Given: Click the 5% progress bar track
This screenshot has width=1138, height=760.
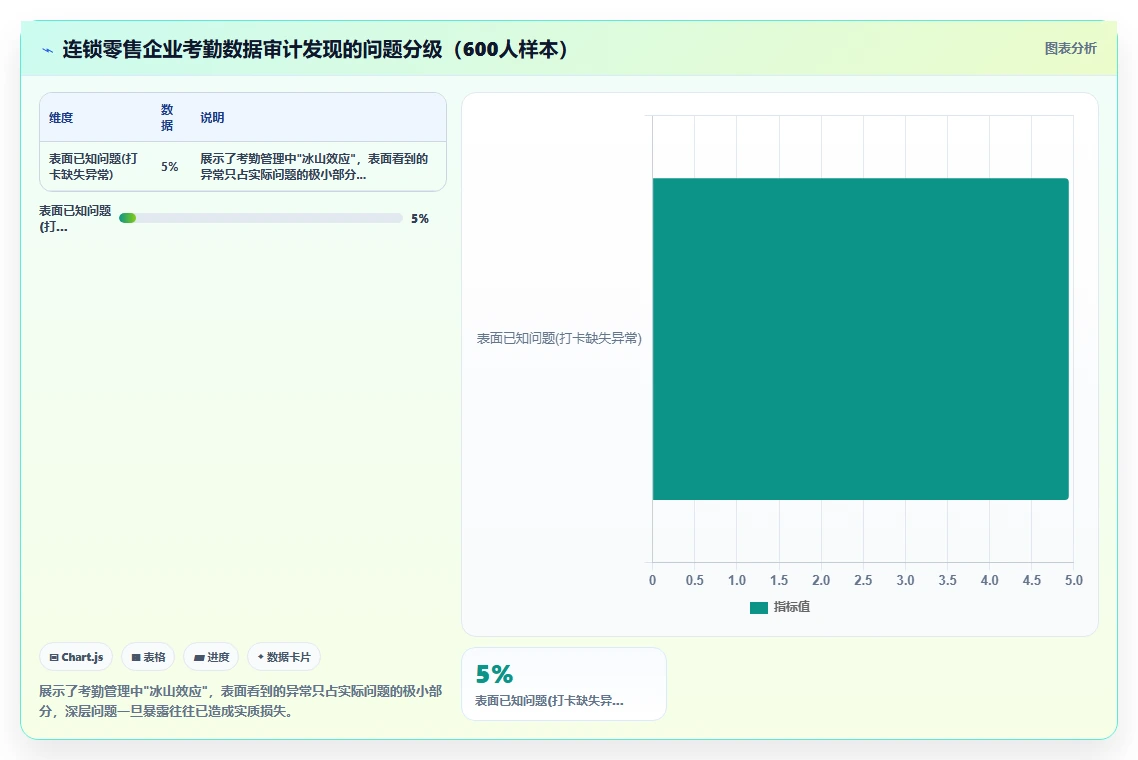Looking at the screenshot, I should tap(261, 218).
